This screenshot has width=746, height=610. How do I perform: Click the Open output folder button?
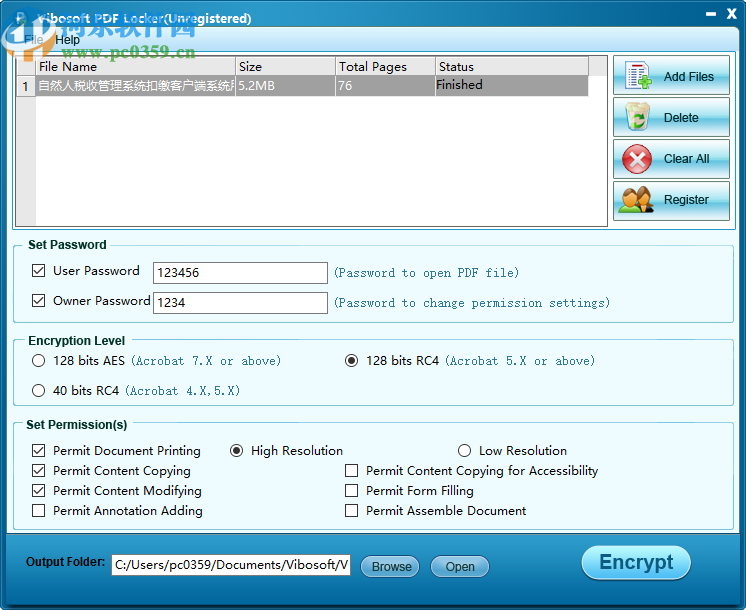click(x=460, y=566)
